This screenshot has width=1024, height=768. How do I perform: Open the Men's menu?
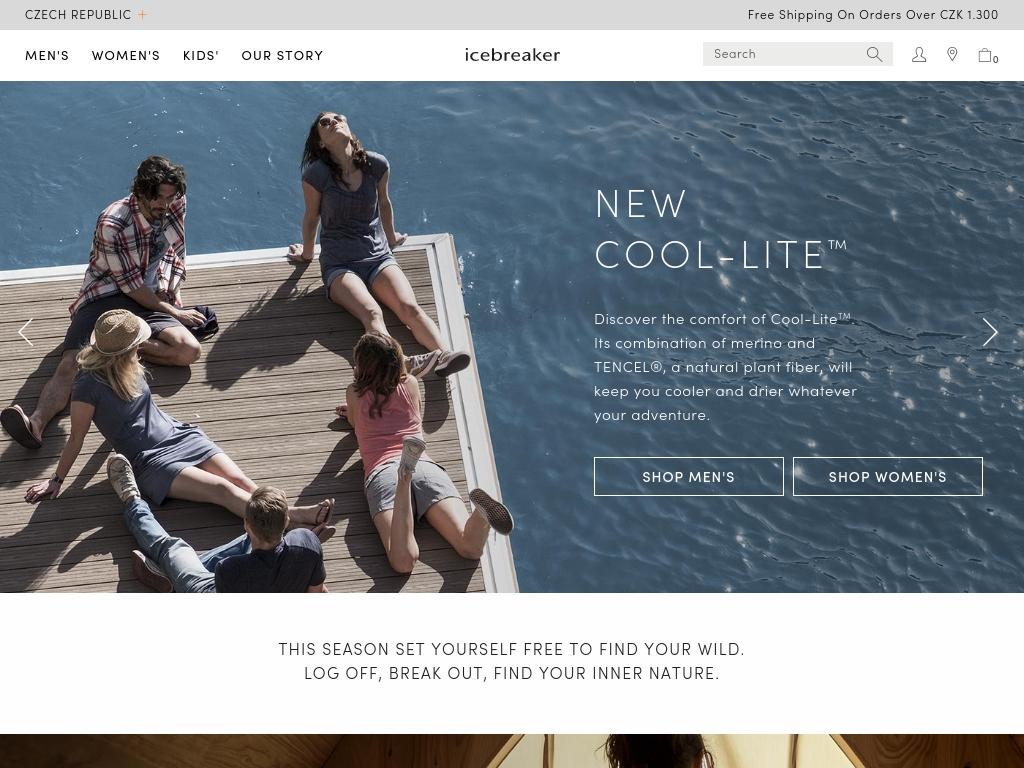click(47, 56)
